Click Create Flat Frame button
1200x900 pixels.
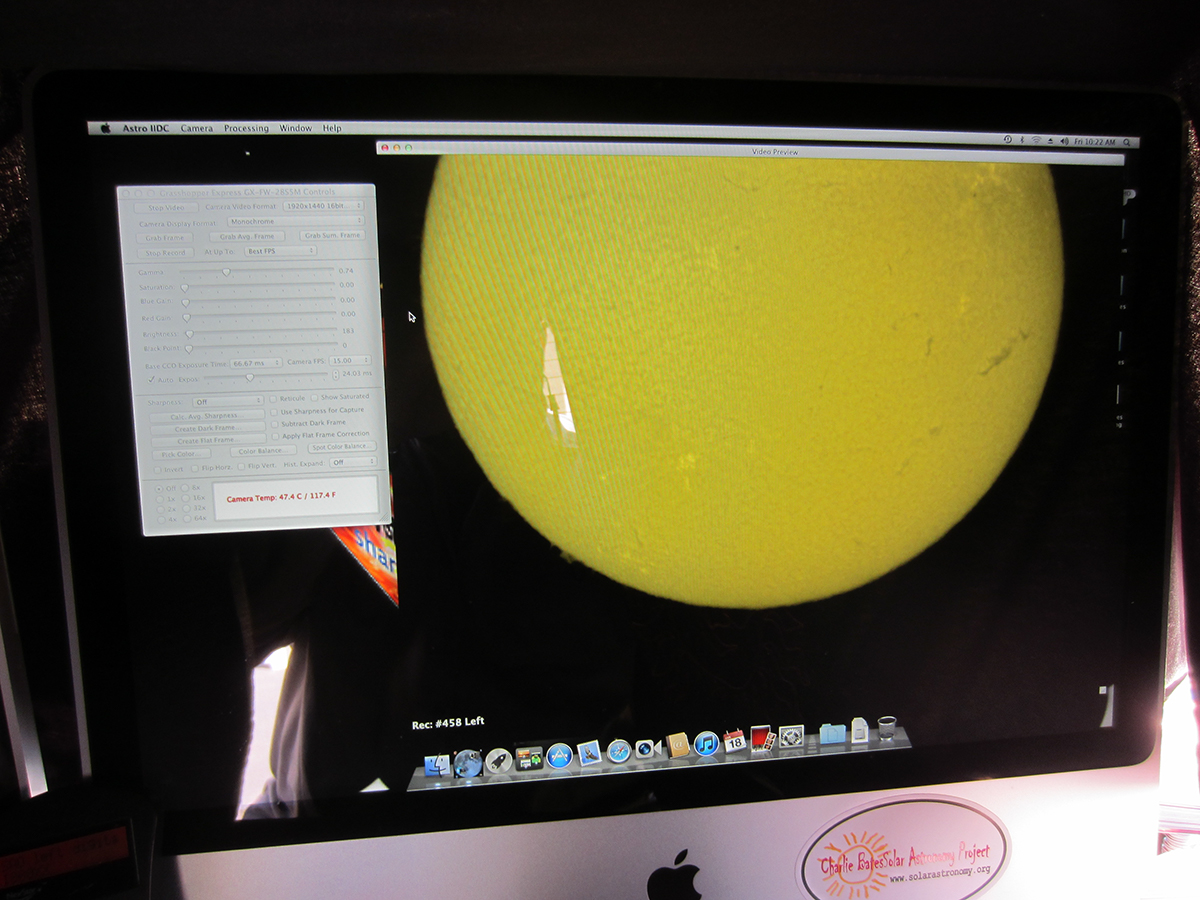coord(207,441)
